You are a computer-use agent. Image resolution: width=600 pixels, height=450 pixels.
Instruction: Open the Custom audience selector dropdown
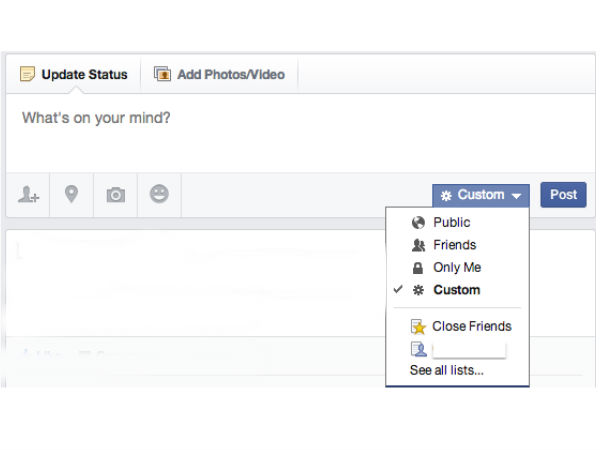pyautogui.click(x=480, y=195)
